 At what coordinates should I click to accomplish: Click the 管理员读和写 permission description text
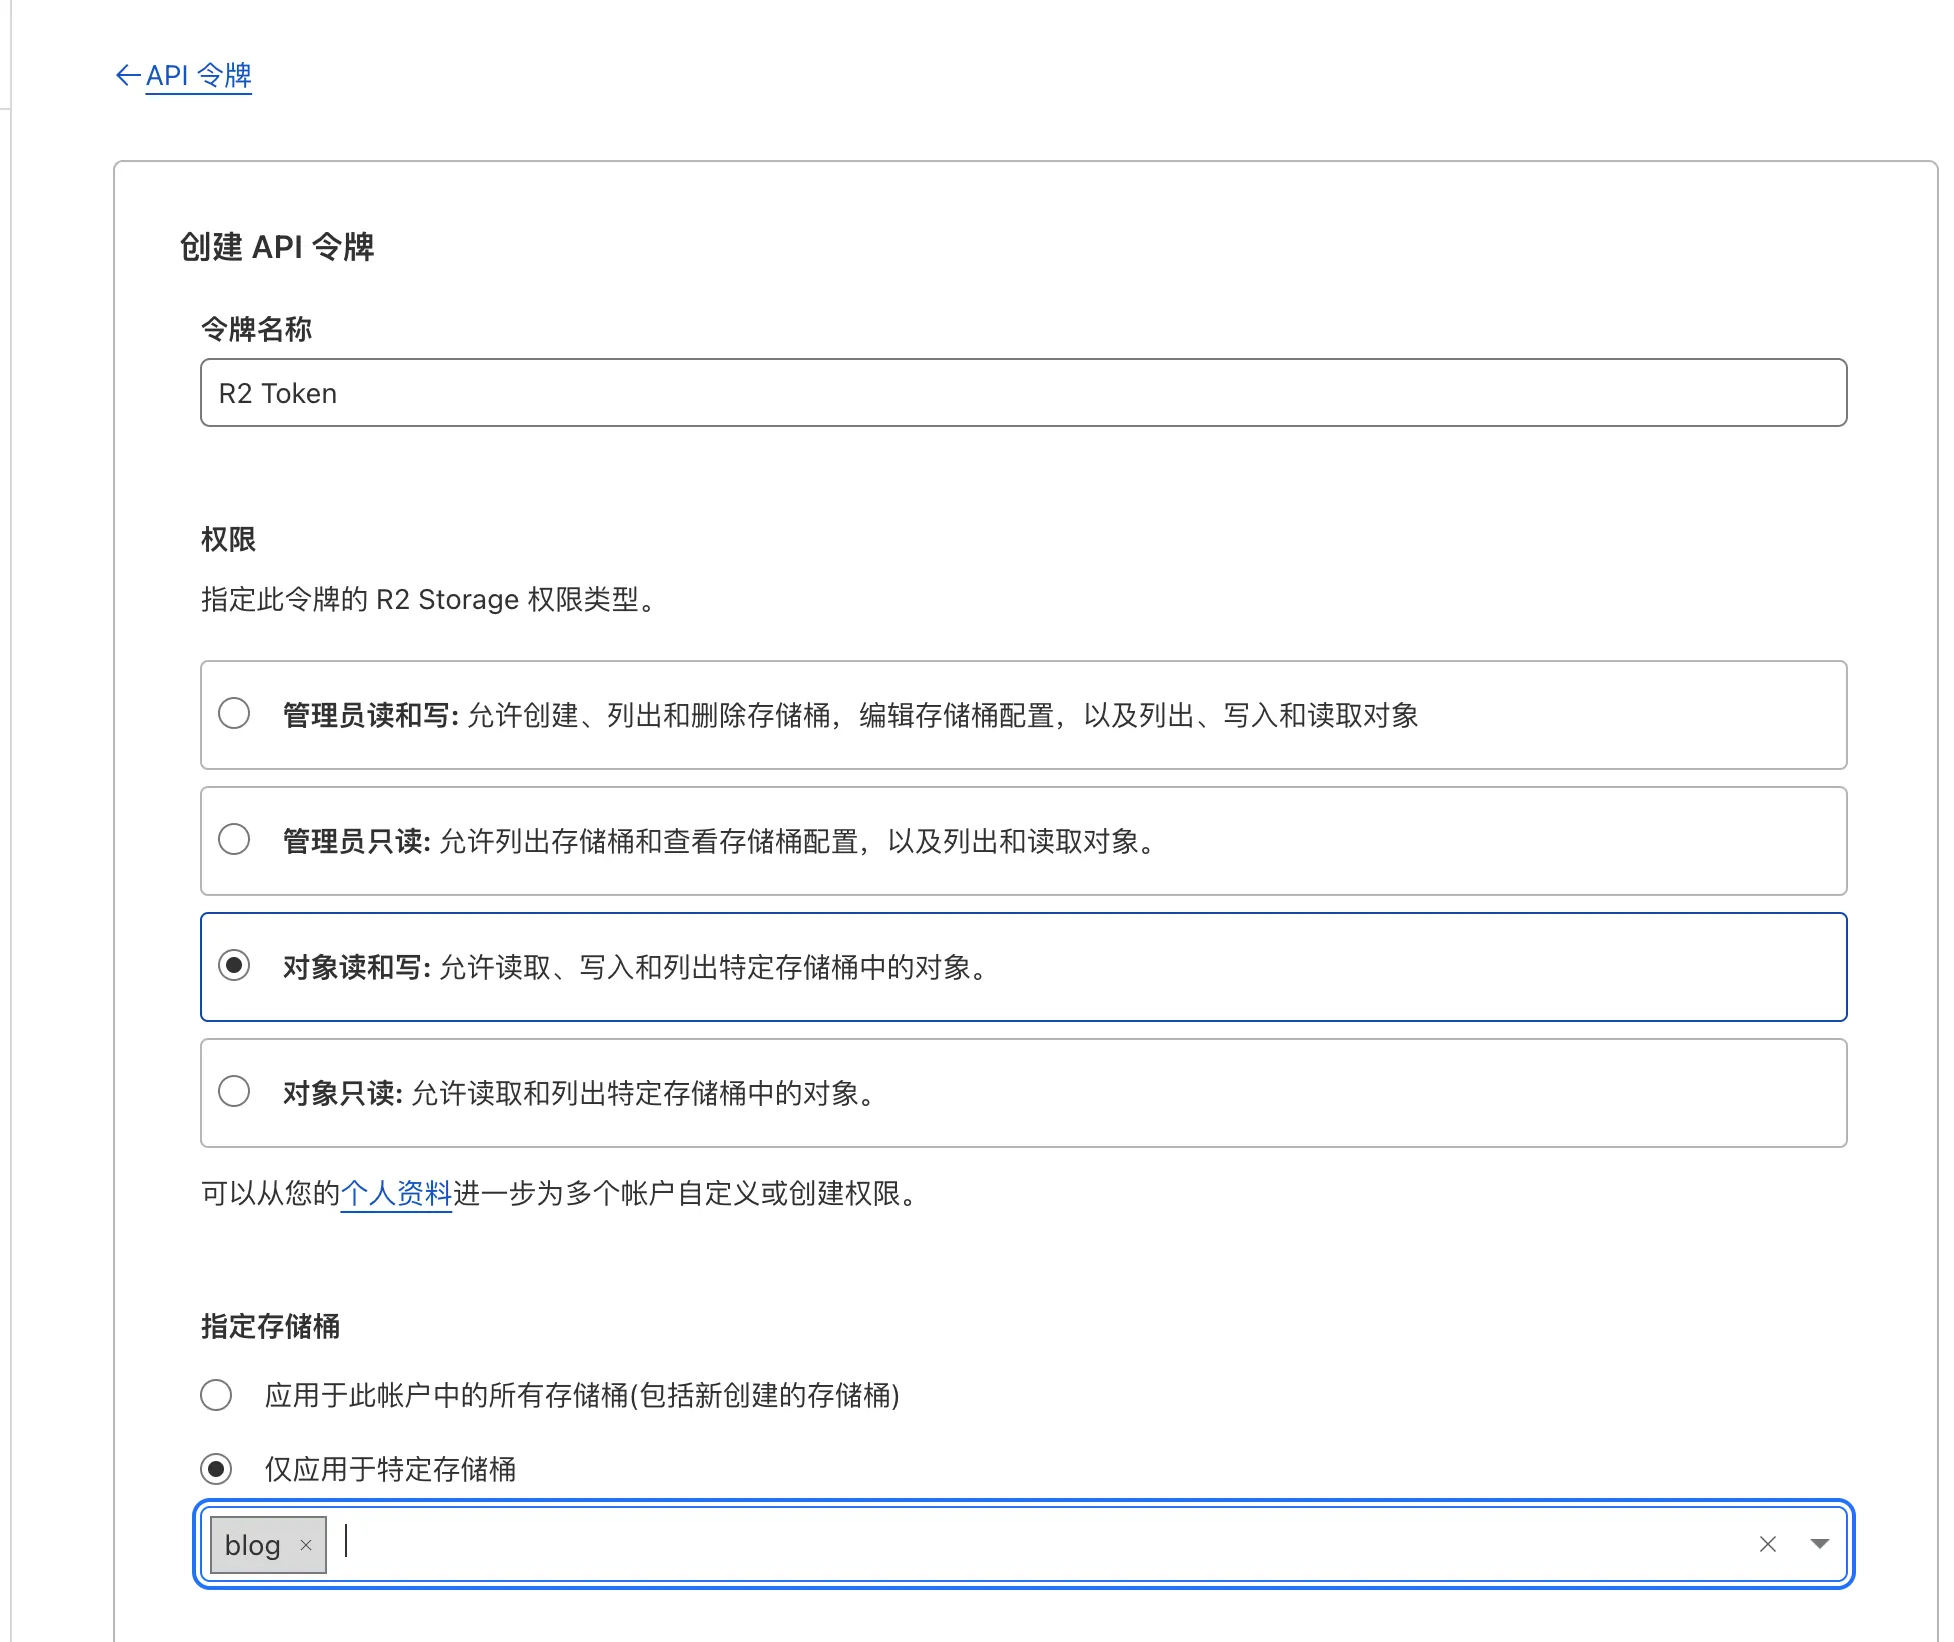pyautogui.click(x=942, y=715)
